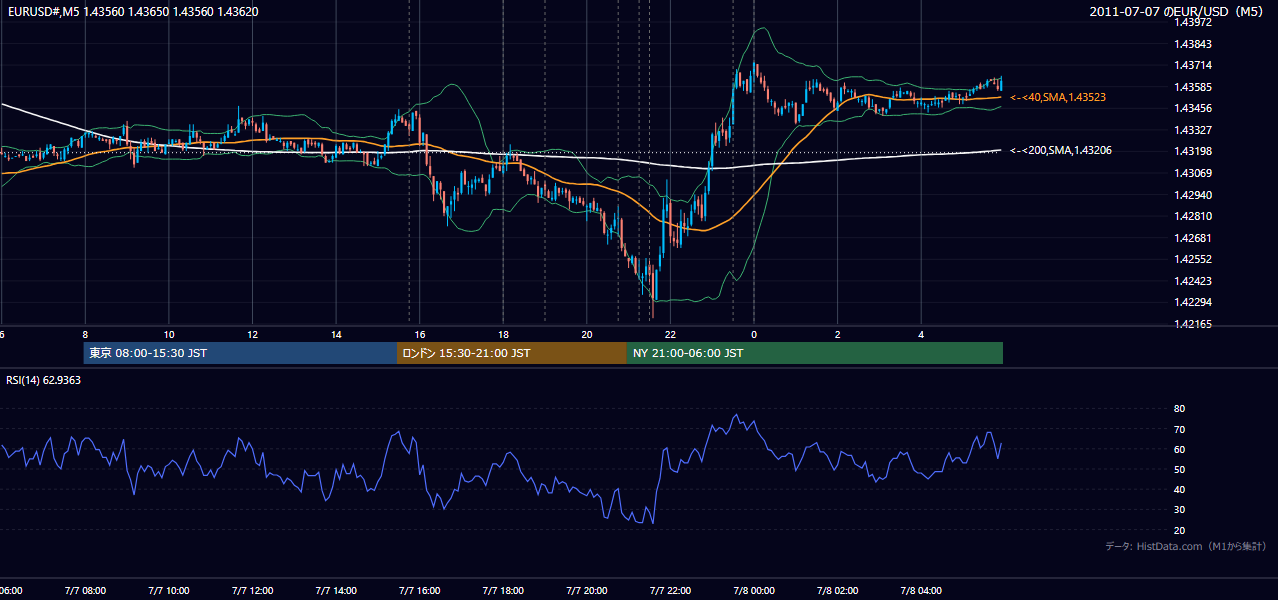Viewport: 1278px width, 600px height.
Task: Click price scale value 1.43069
Action: pyautogui.click(x=1193, y=173)
